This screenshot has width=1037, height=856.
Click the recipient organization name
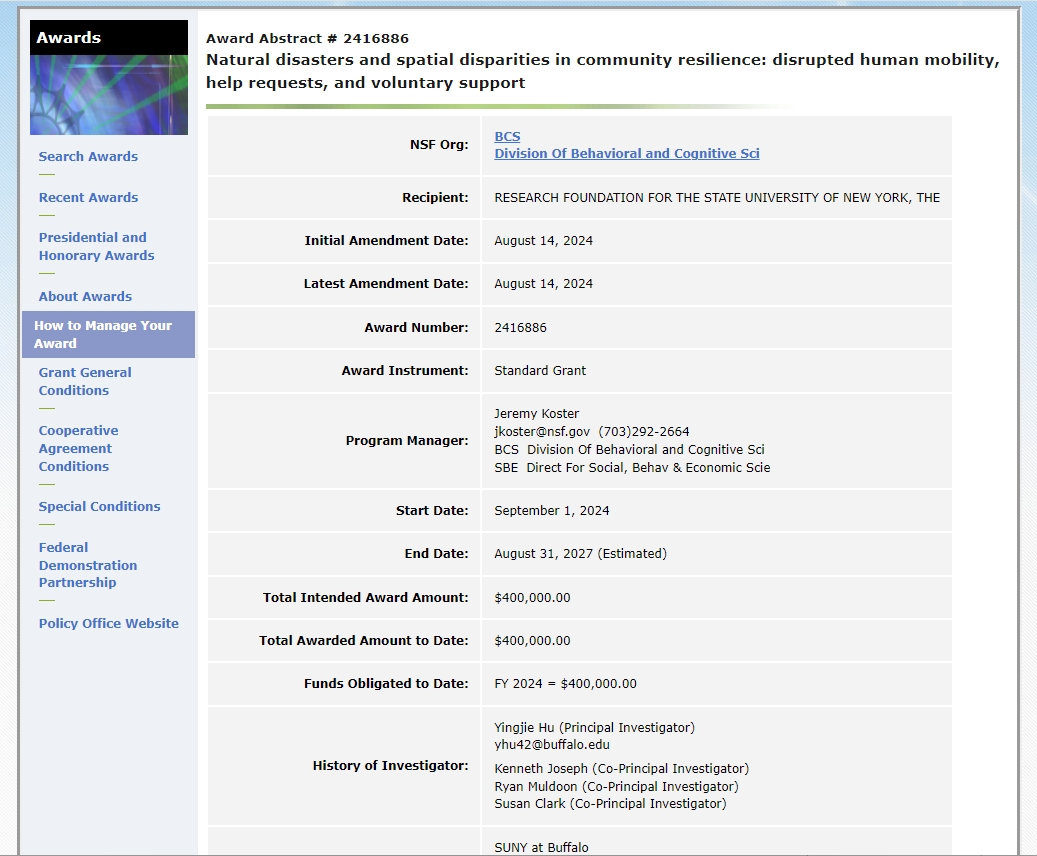point(716,198)
